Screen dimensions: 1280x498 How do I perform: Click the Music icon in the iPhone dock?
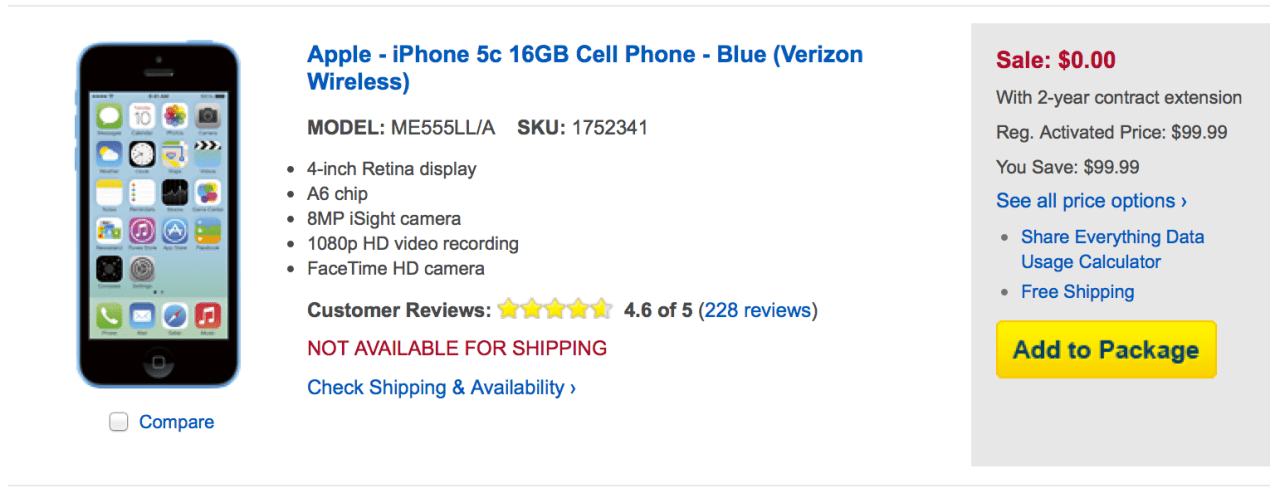click(x=208, y=317)
